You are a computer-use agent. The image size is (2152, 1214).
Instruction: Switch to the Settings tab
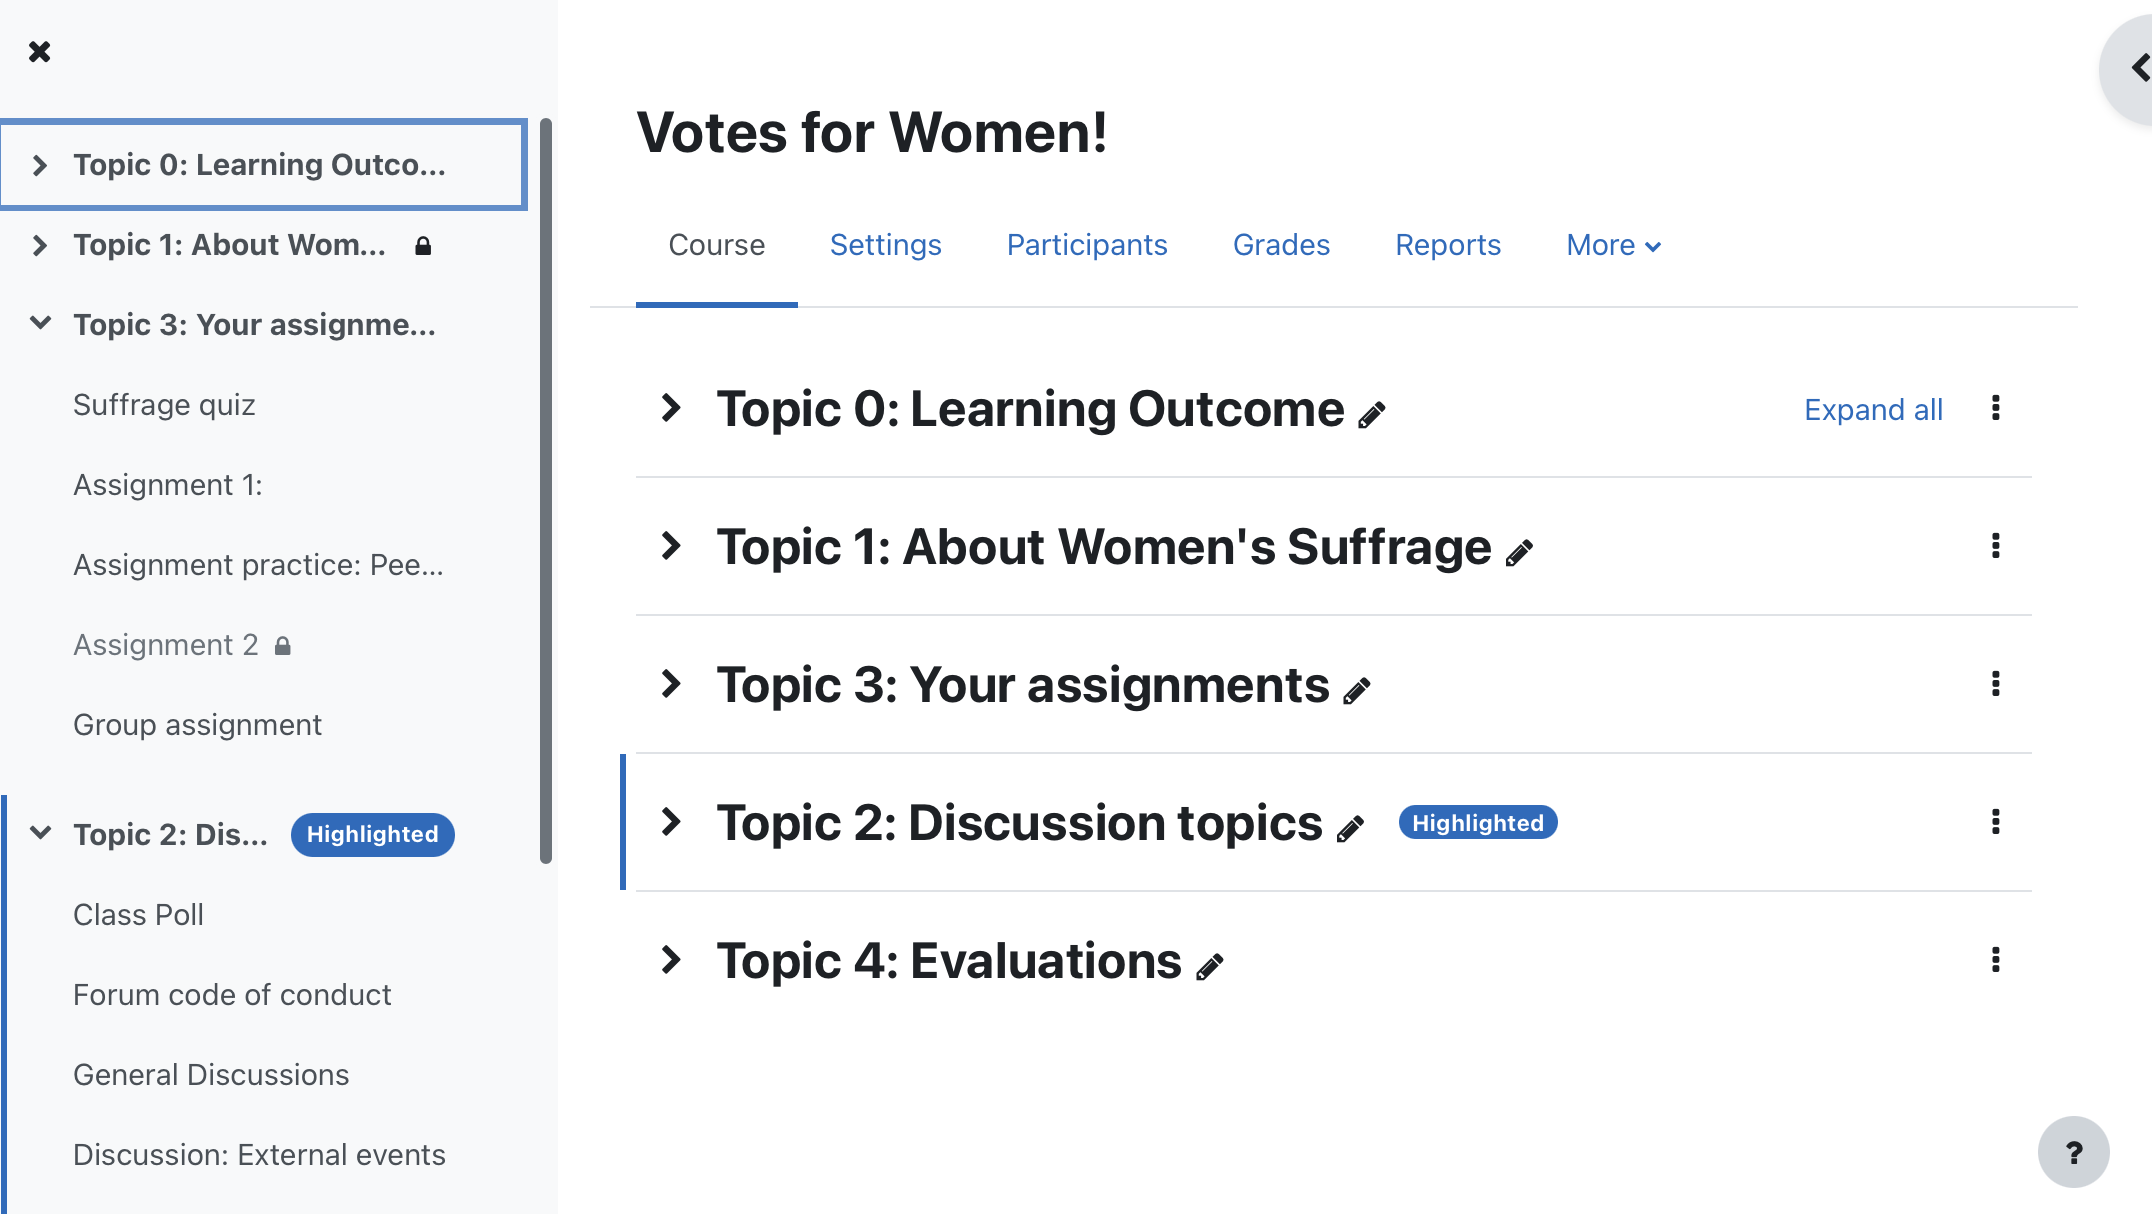tap(885, 245)
